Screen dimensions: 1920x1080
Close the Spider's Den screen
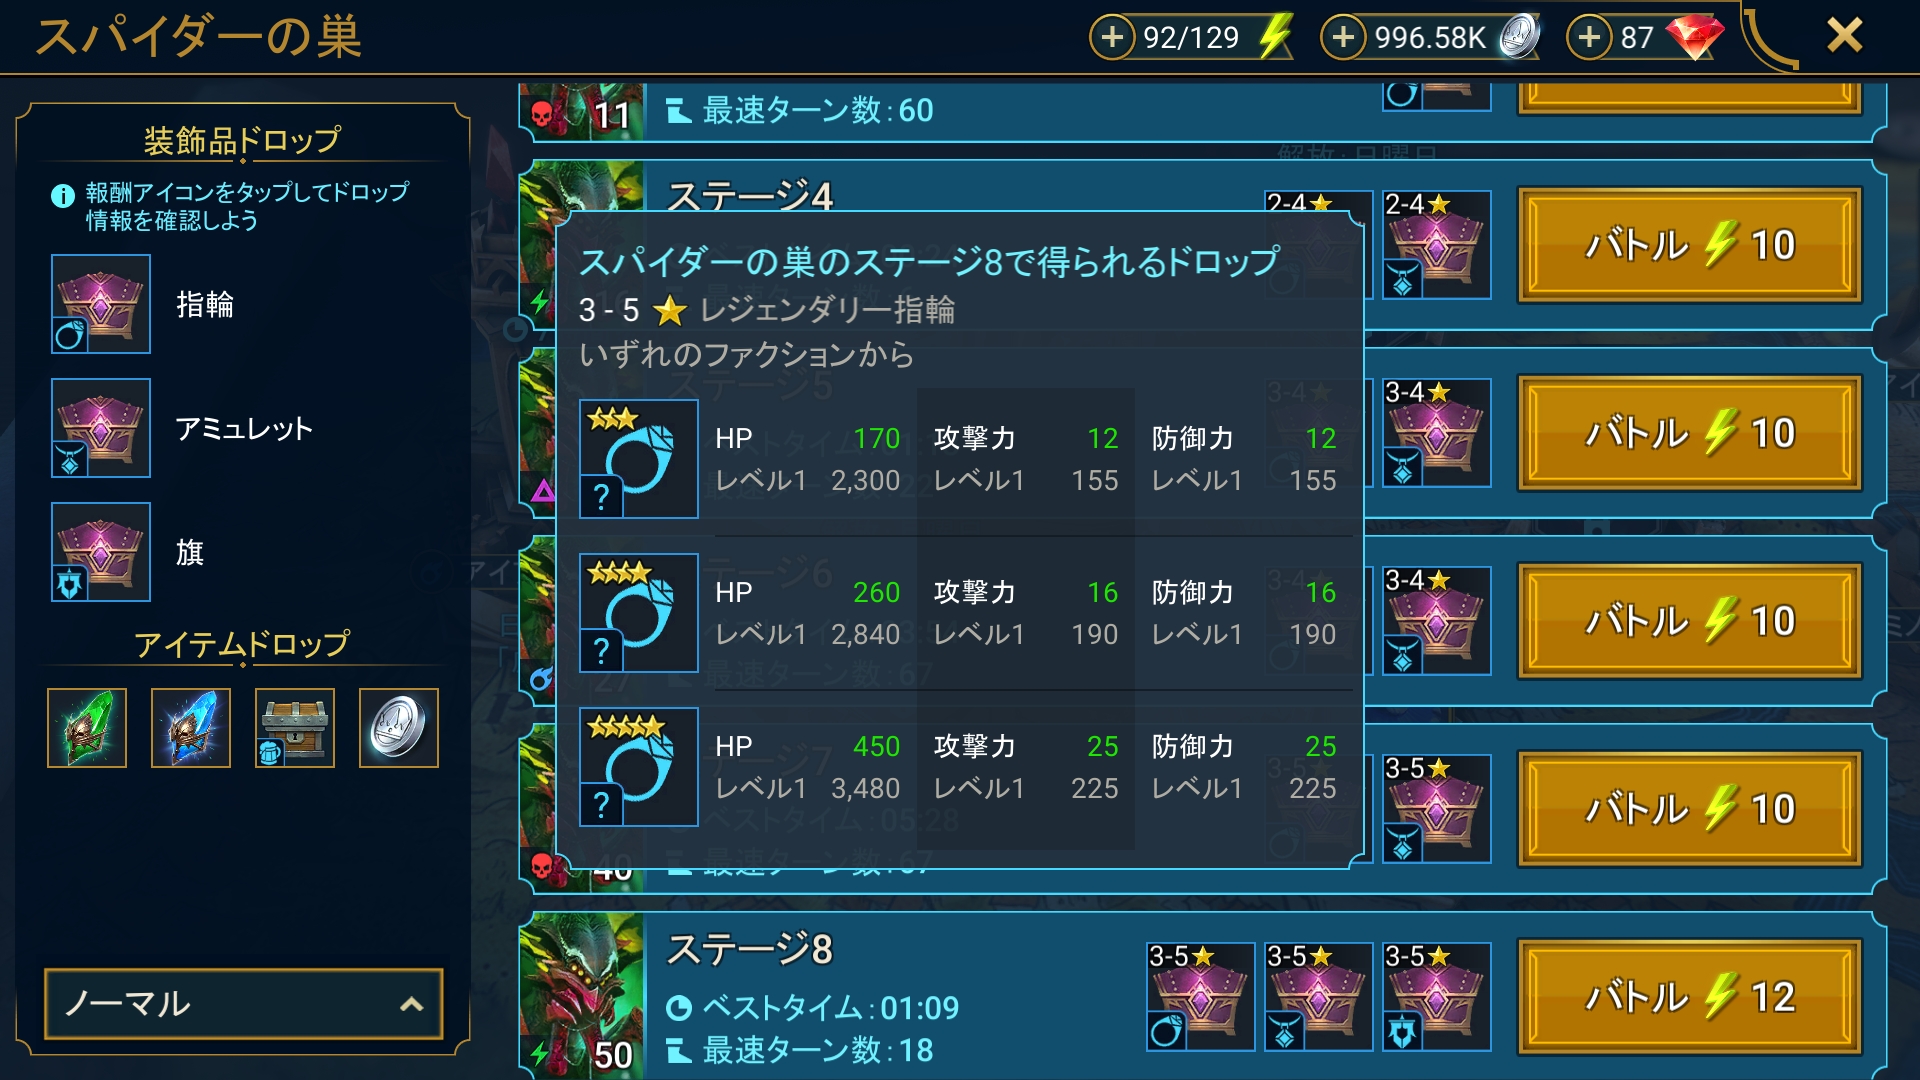pyautogui.click(x=1845, y=36)
